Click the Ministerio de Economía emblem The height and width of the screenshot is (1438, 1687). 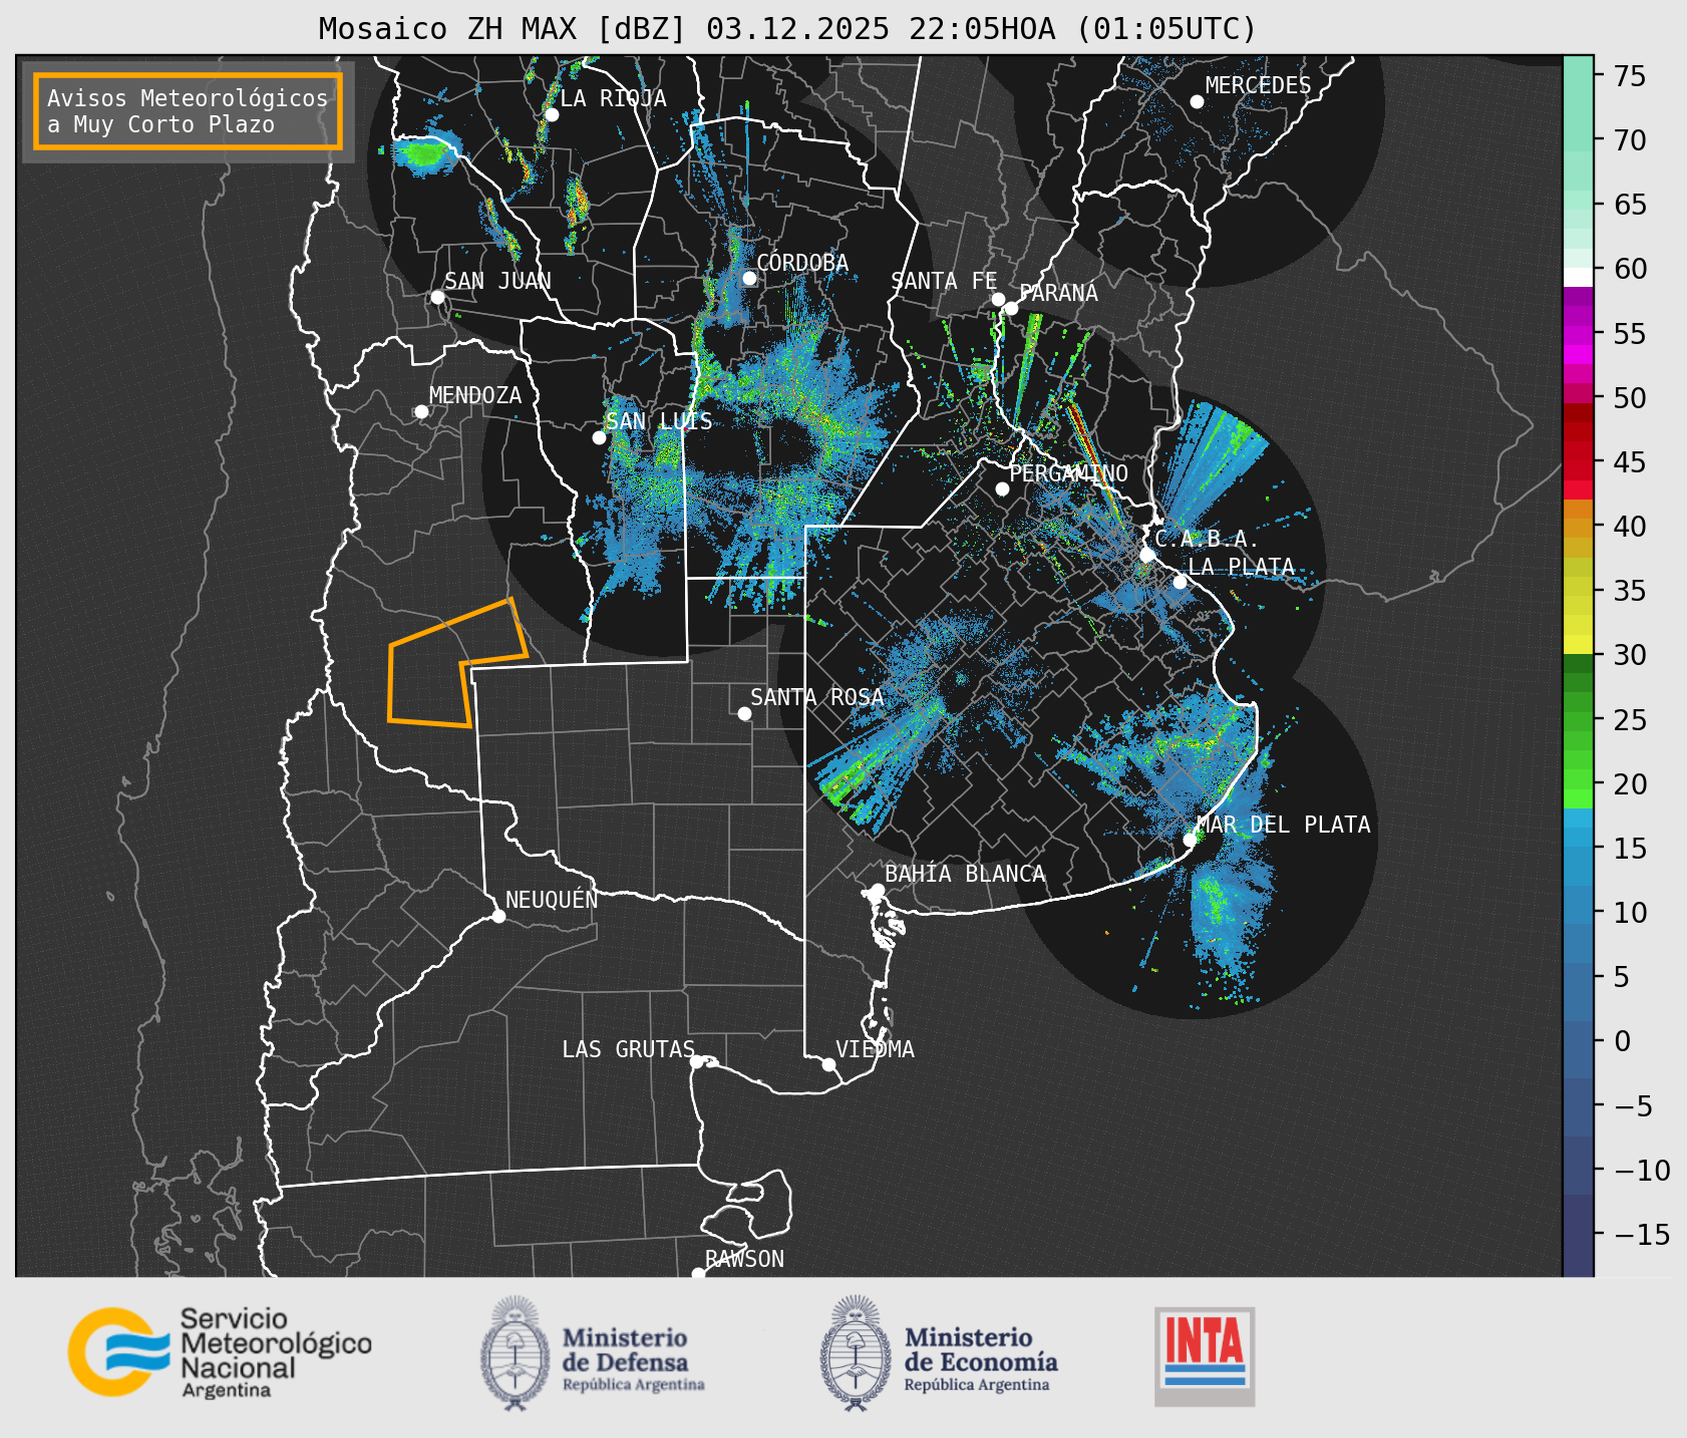pyautogui.click(x=854, y=1353)
